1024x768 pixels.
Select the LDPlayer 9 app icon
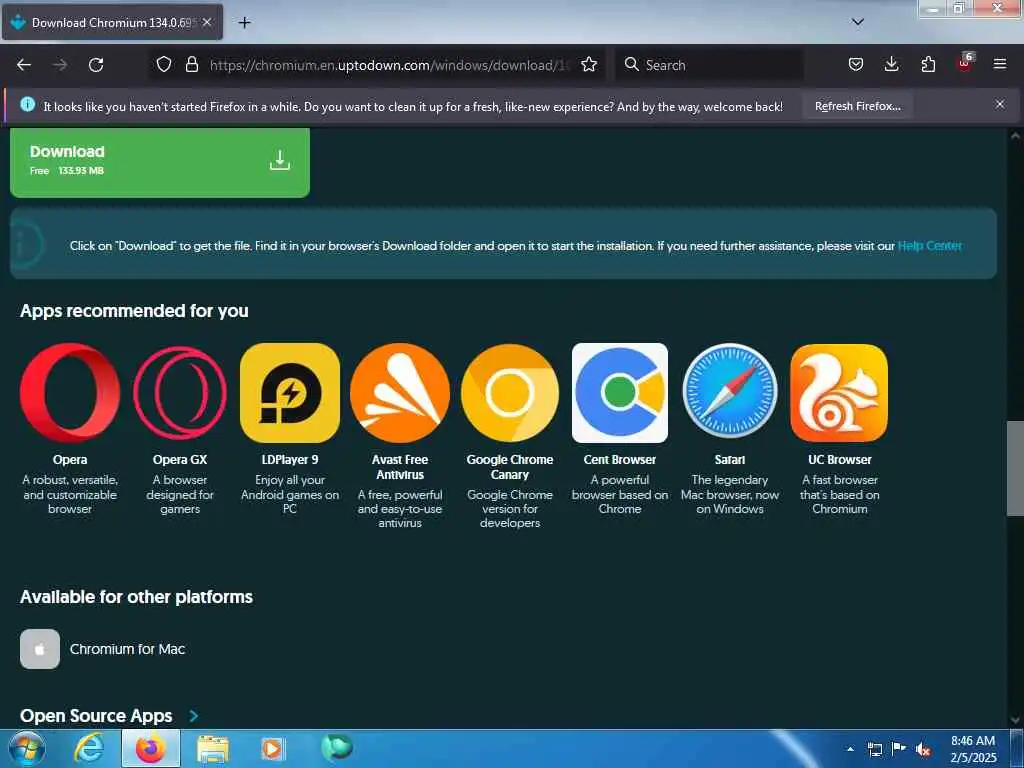[290, 393]
